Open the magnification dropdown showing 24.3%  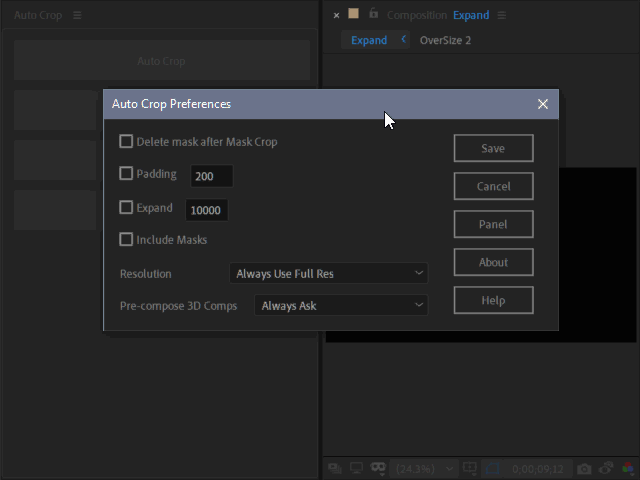(424, 469)
